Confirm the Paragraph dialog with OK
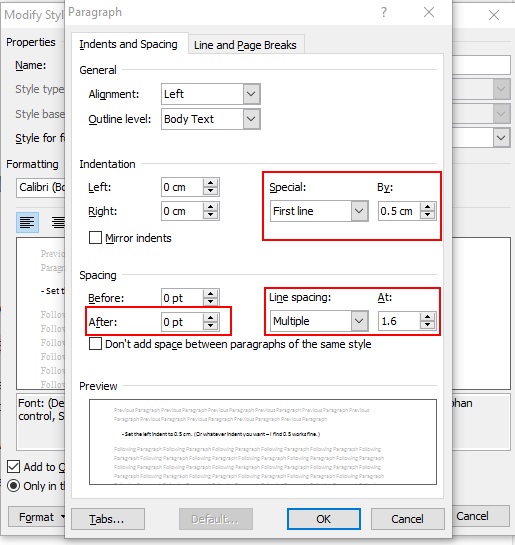The height and width of the screenshot is (545, 515). pyautogui.click(x=324, y=519)
